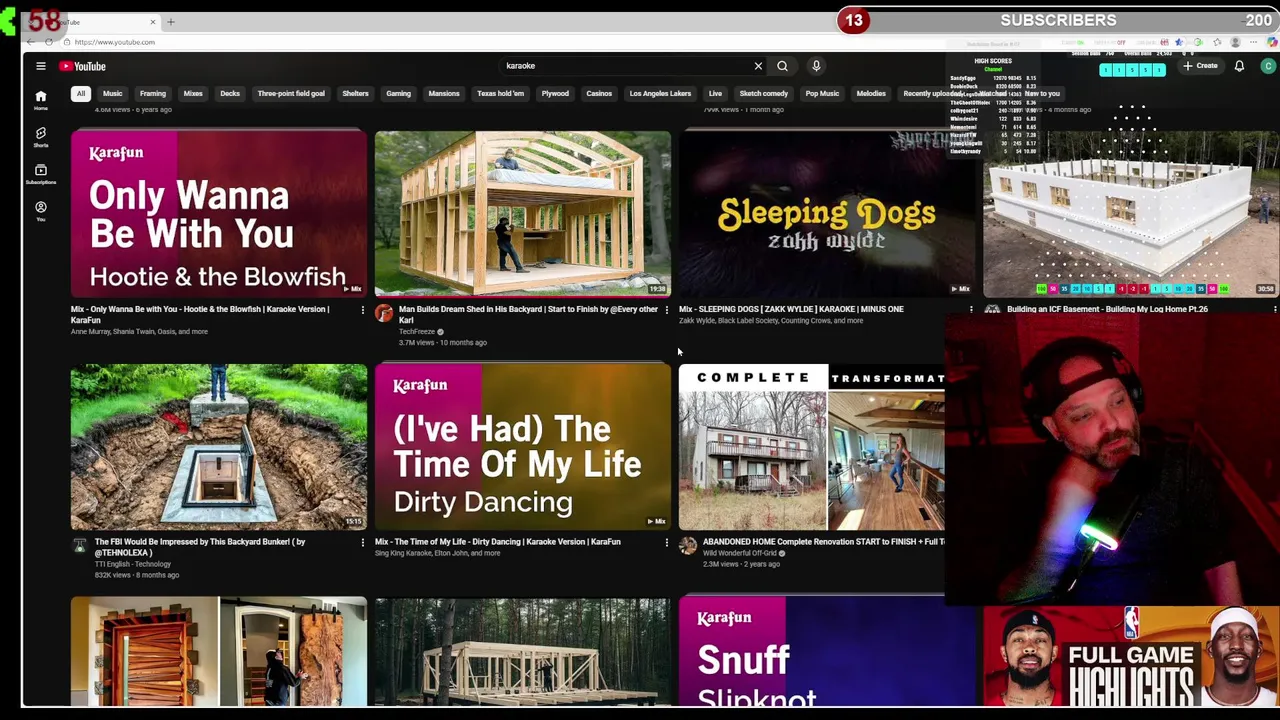The image size is (1280, 720).
Task: Open the TechFreeze channel avatar
Action: point(384,313)
